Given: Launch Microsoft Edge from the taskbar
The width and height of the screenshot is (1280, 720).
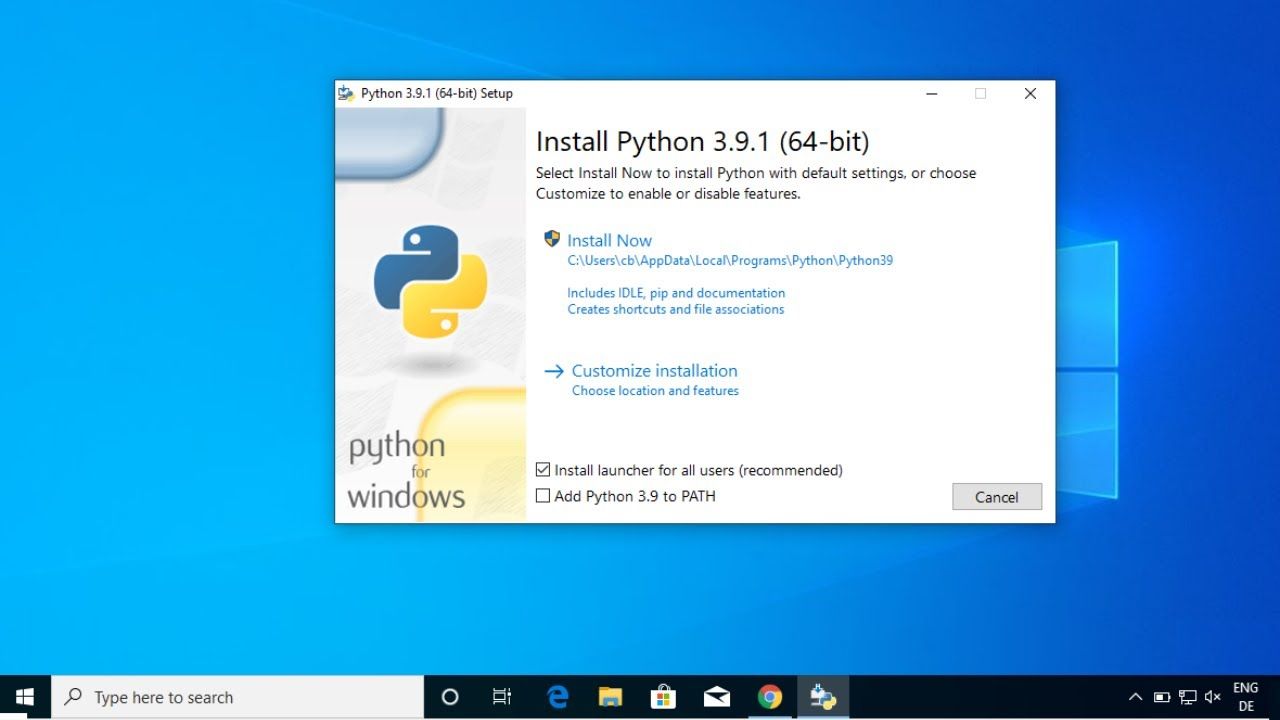Looking at the screenshot, I should (x=557, y=697).
